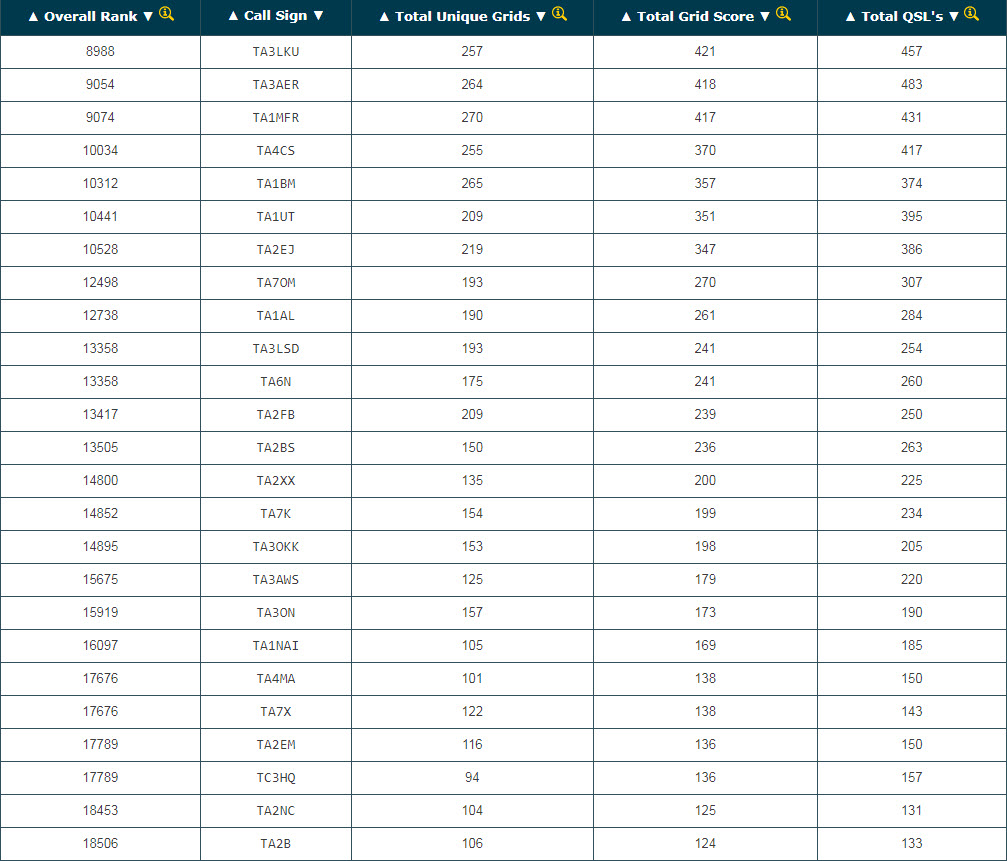Click overall rank 18506
The width and height of the screenshot is (1007, 861).
pos(100,843)
